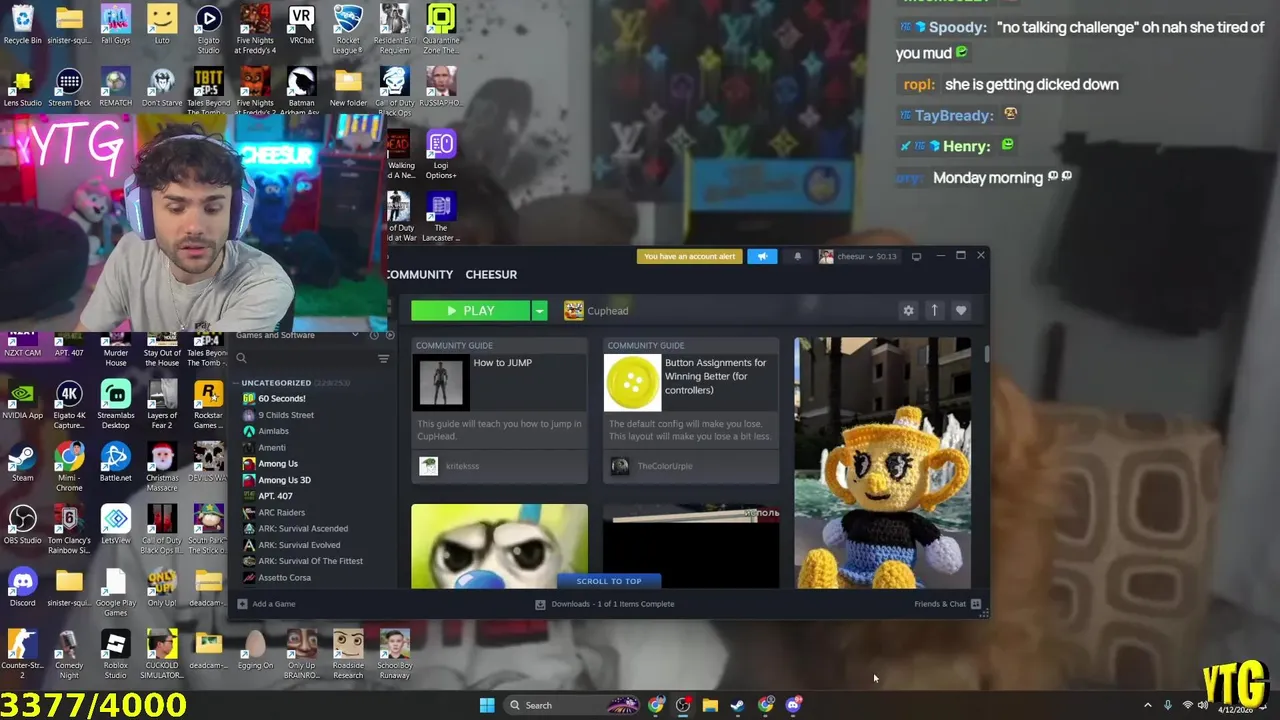Expand the cheesur account dropdown

858,256
